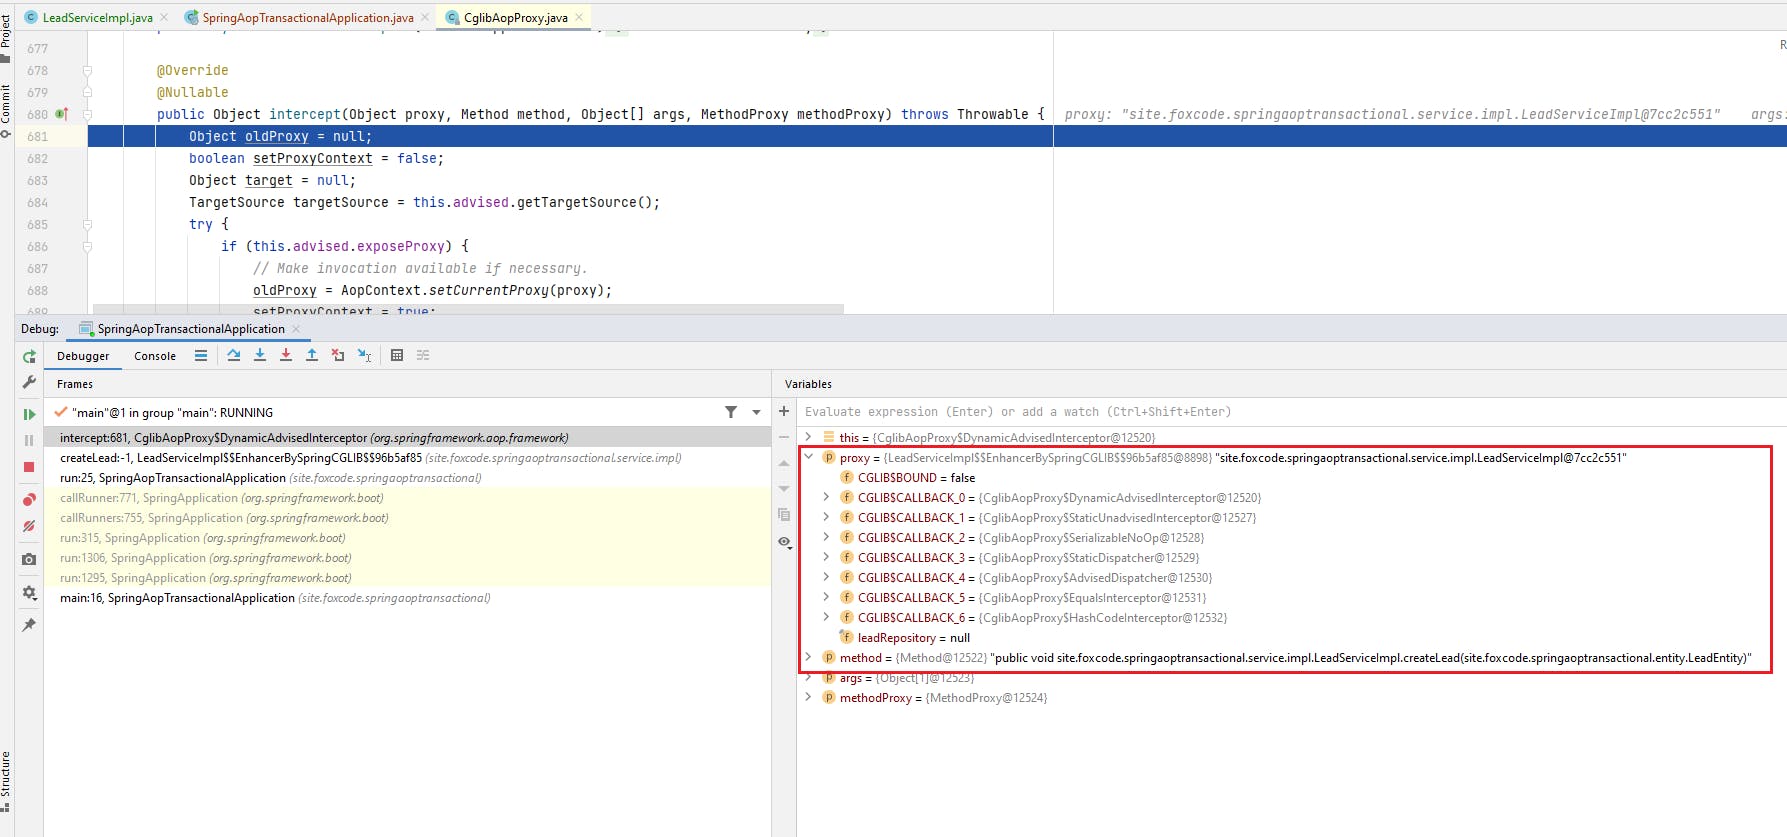Viewport: 1787px width, 837px height.
Task: Click the Step Into icon
Action: point(260,355)
